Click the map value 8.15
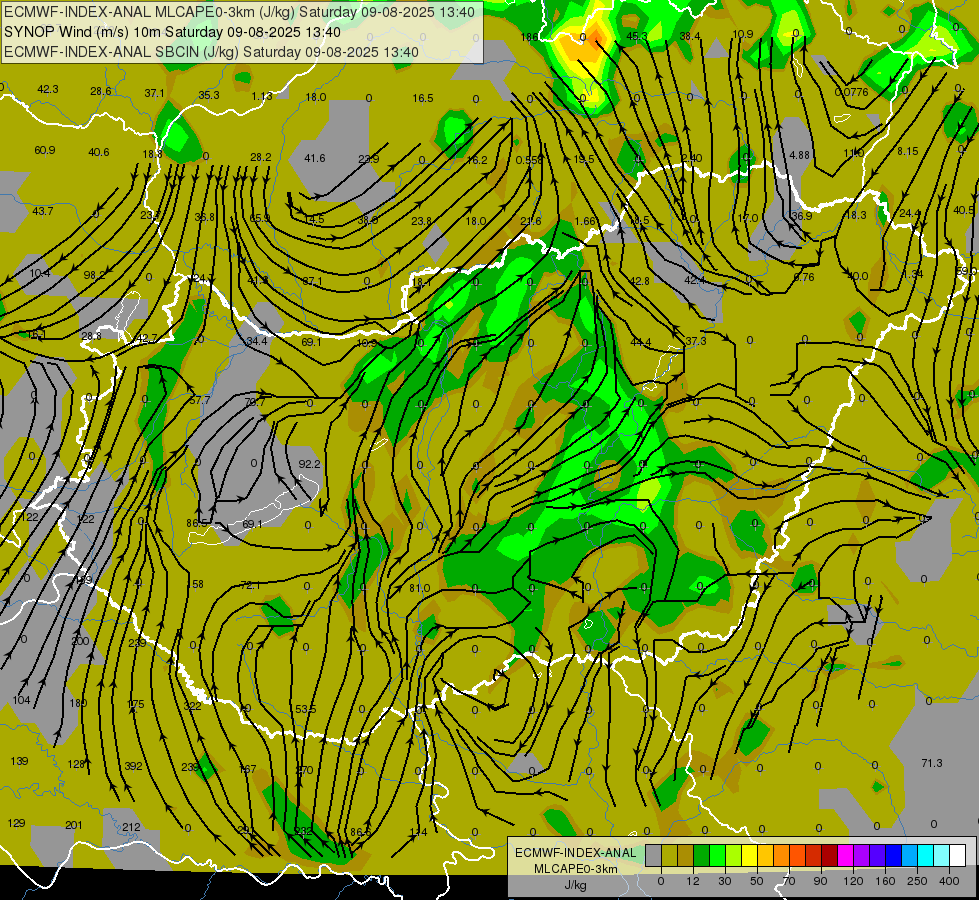This screenshot has height=900, width=979. click(908, 151)
